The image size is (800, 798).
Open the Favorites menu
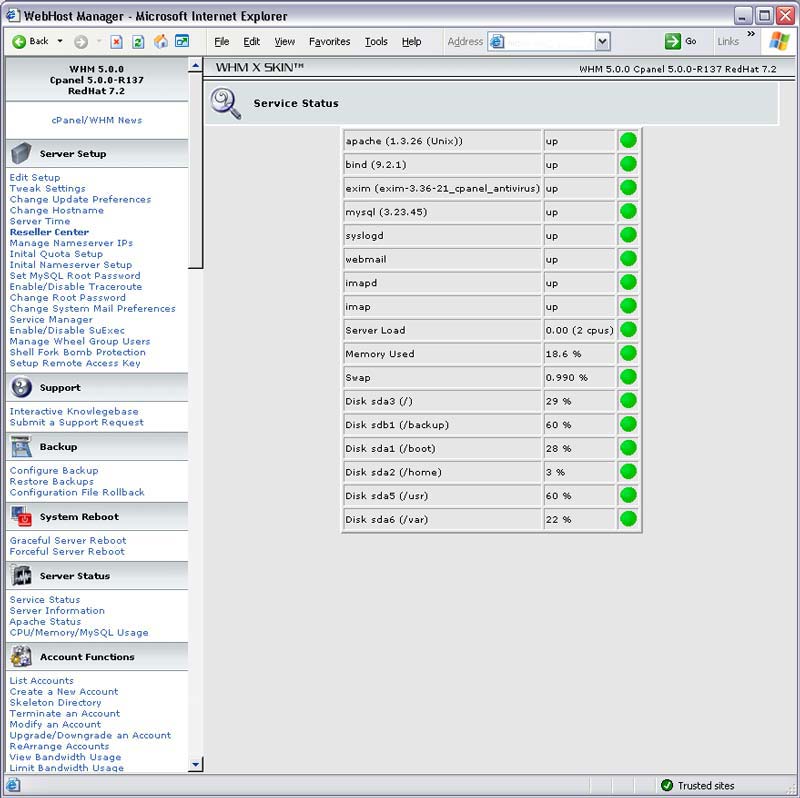[x=329, y=41]
